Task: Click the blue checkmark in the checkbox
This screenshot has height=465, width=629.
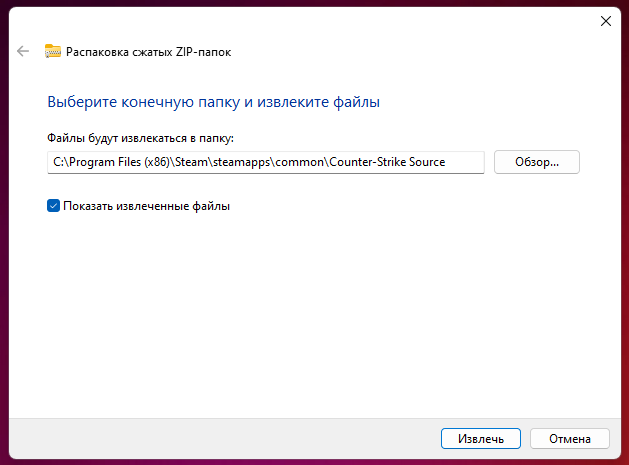Action: click(x=53, y=206)
